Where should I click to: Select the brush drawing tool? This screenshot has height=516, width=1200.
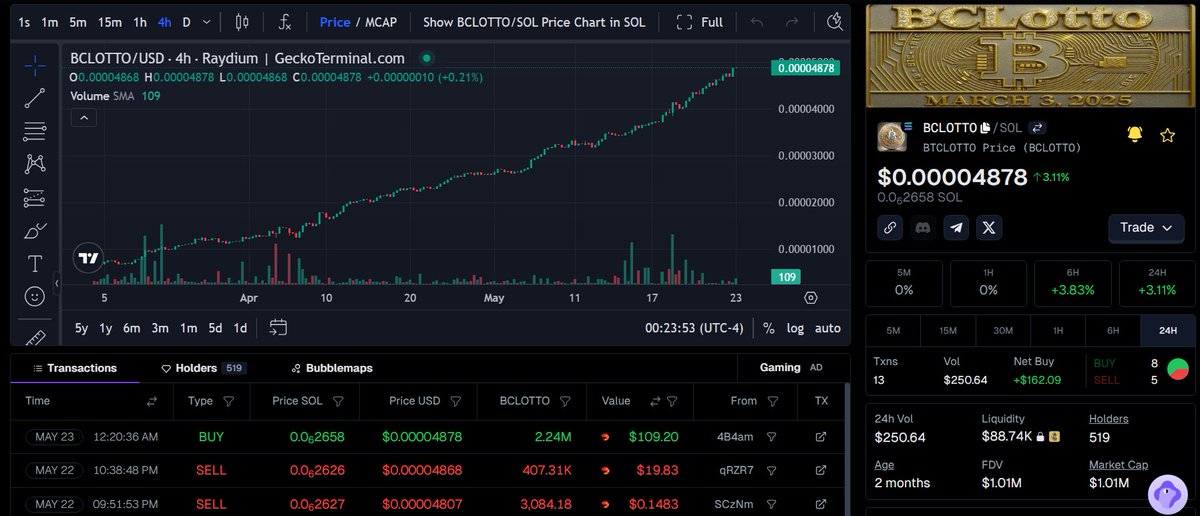coord(34,230)
